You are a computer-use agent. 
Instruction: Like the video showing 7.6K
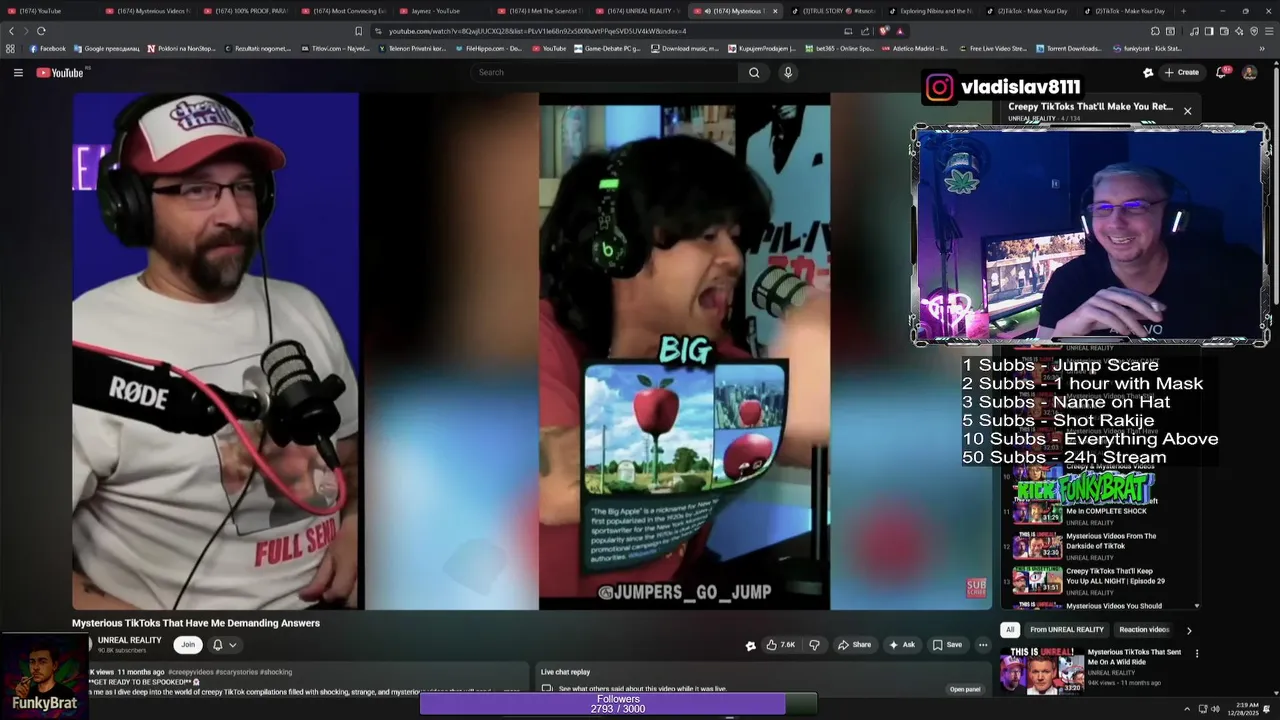781,645
